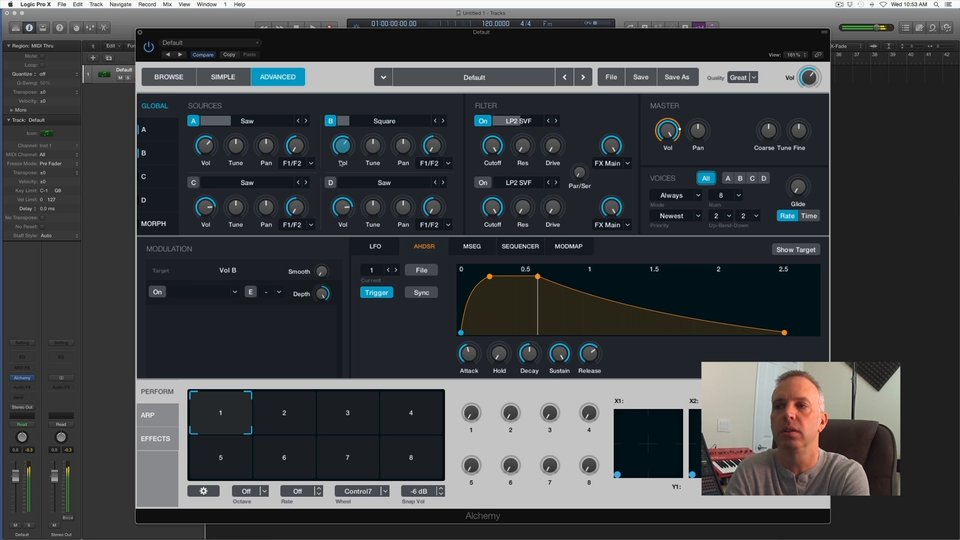Click the Save As button
960x540 pixels.
click(x=677, y=77)
